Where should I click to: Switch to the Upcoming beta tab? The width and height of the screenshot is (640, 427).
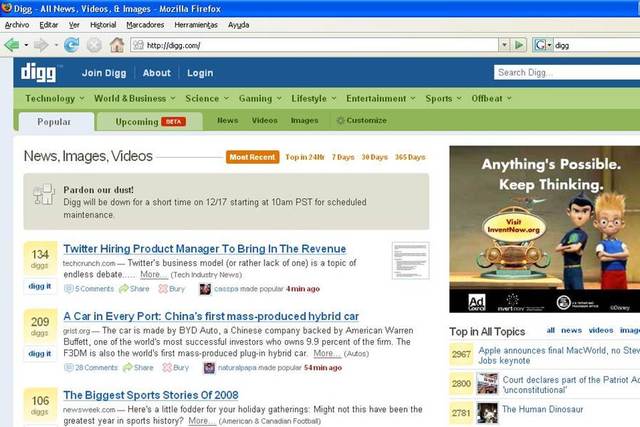pyautogui.click(x=150, y=122)
